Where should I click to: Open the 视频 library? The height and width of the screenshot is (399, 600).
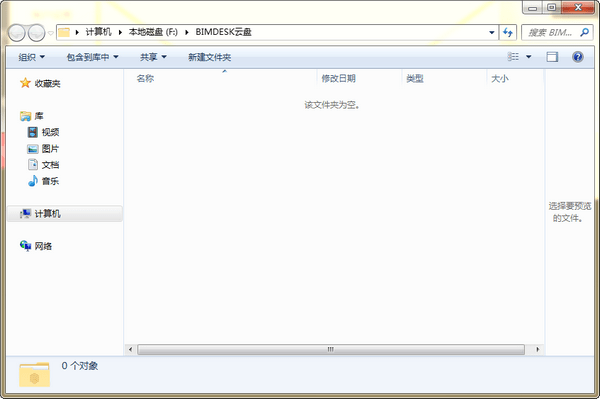tap(50, 132)
